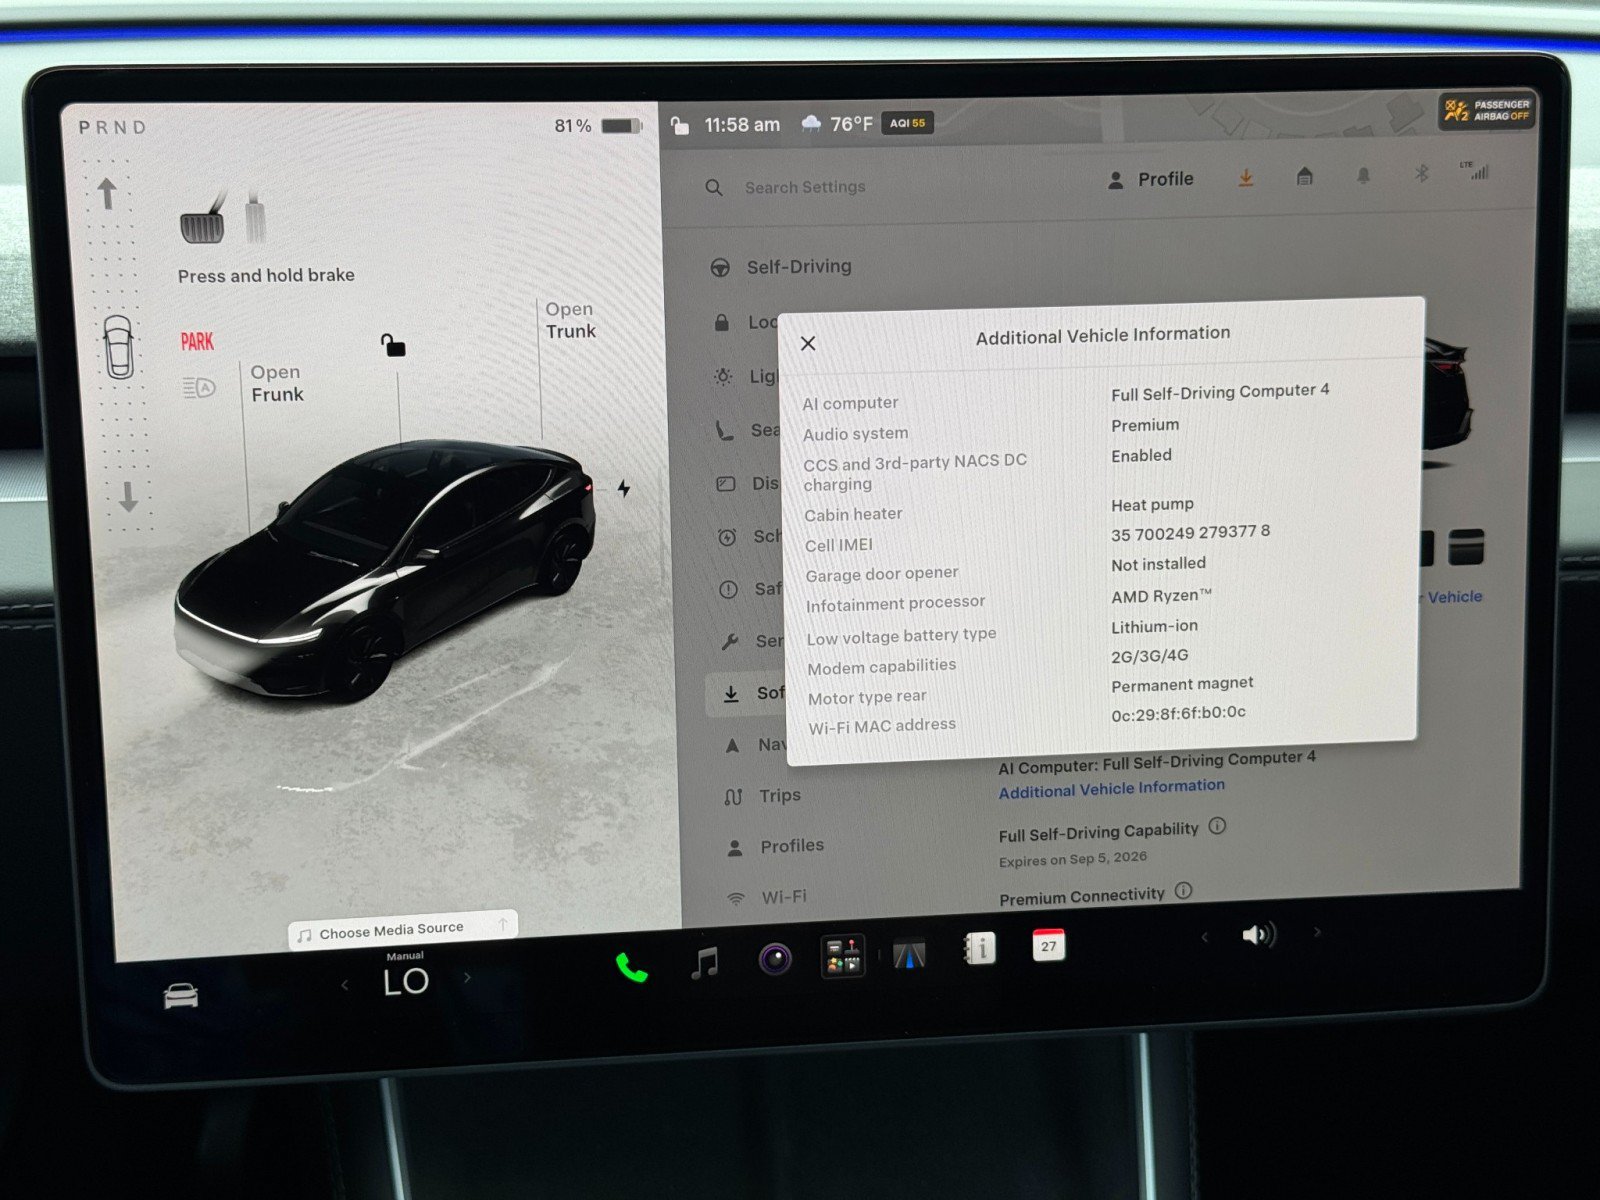Open car controls icon in bottom bar
The image size is (1600, 1200).
coord(181,995)
